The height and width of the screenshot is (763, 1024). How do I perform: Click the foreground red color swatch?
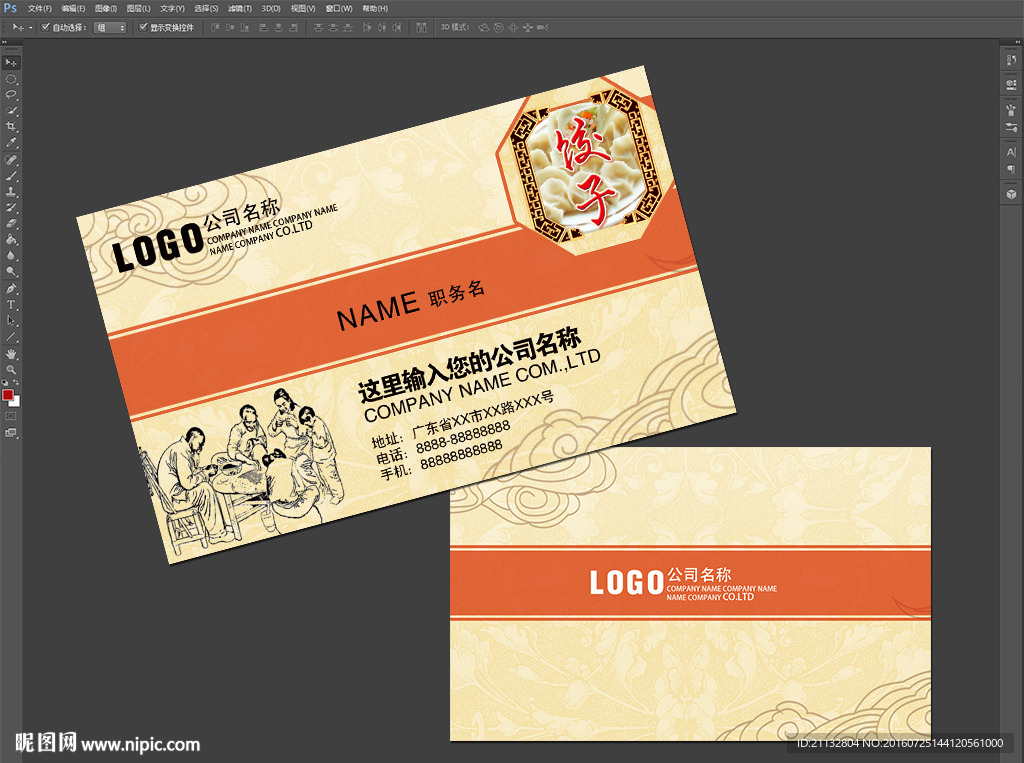[7, 395]
